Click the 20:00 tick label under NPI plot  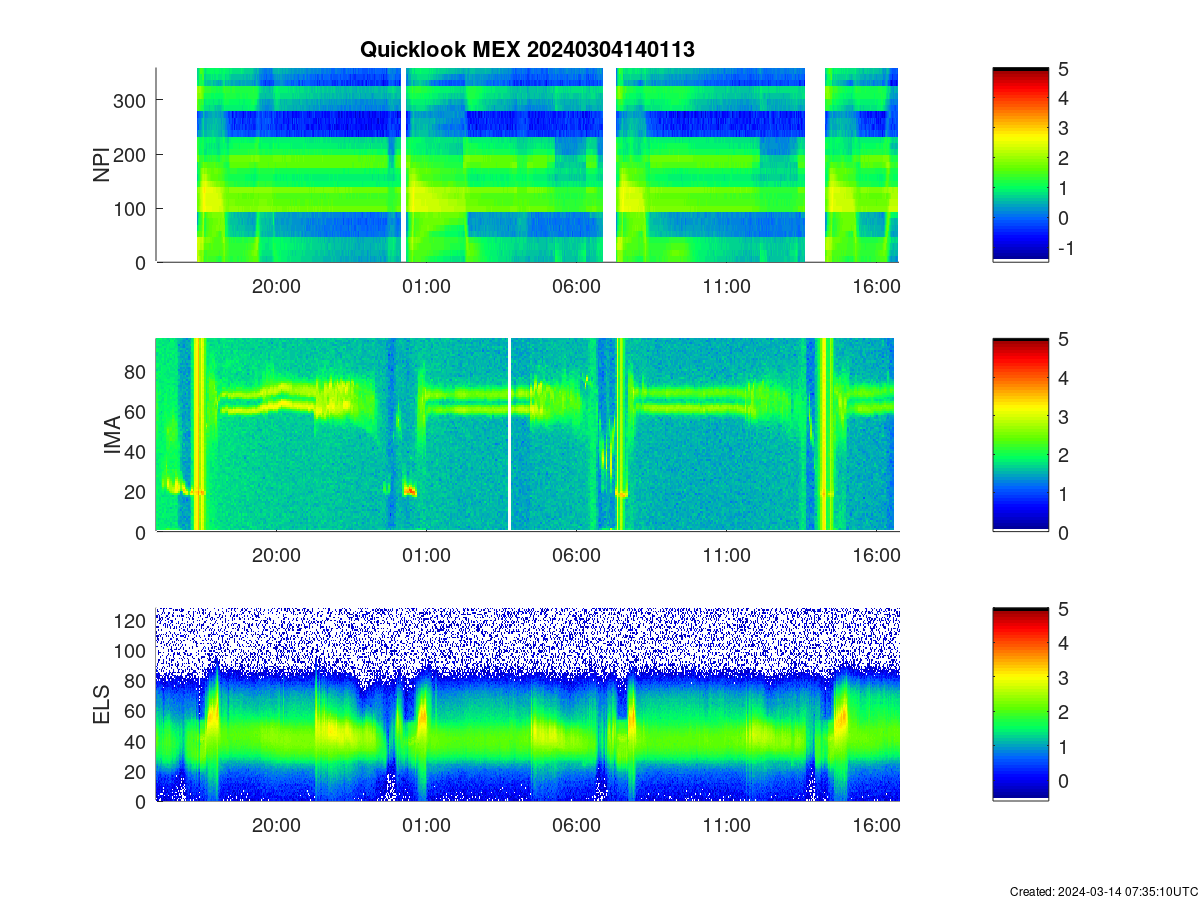(x=276, y=286)
